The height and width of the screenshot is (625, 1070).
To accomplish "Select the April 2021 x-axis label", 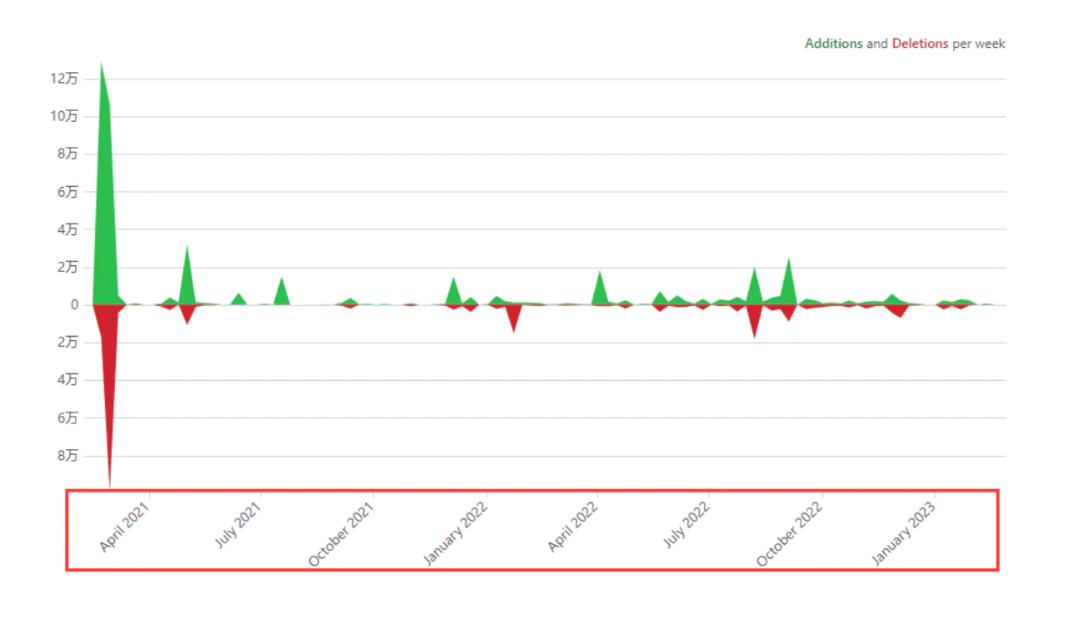I will pyautogui.click(x=125, y=527).
